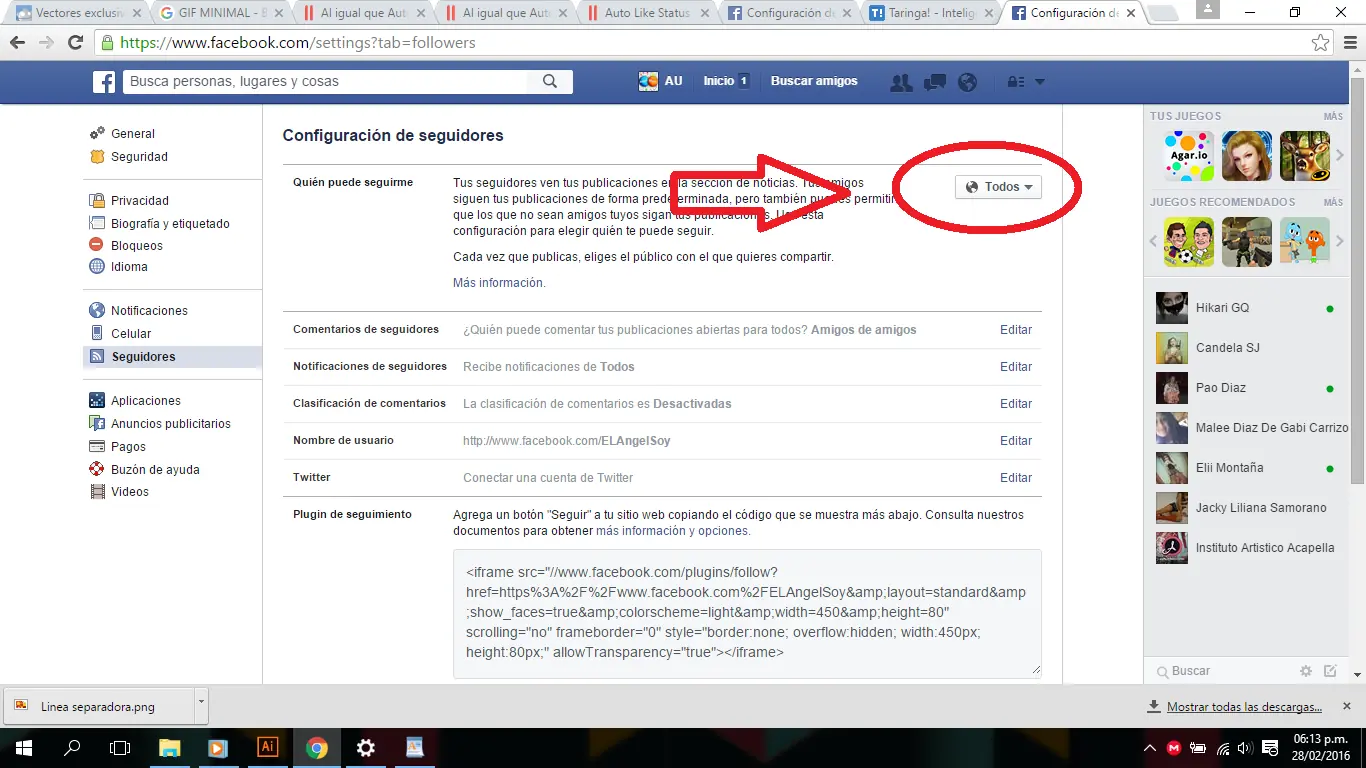Click the Facebook logo icon
This screenshot has width=1366, height=768.
[x=104, y=82]
